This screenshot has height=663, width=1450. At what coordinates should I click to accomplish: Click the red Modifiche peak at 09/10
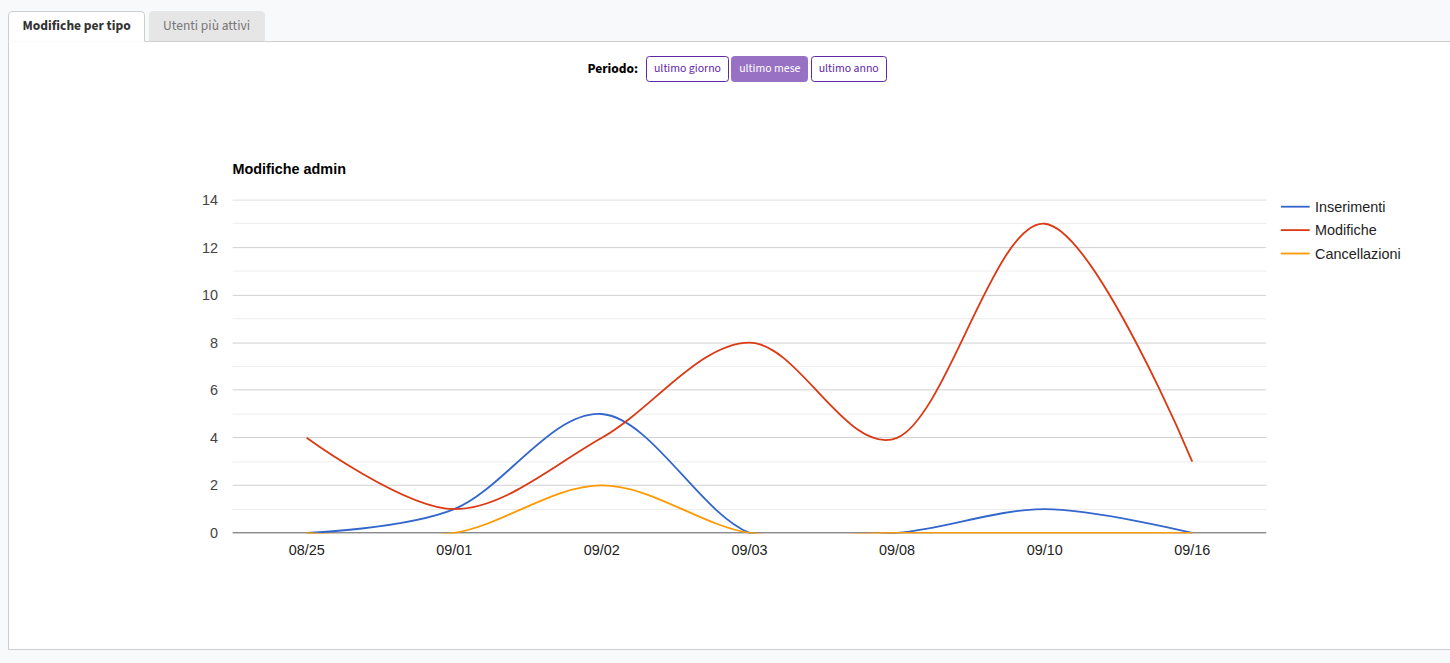click(x=1044, y=223)
